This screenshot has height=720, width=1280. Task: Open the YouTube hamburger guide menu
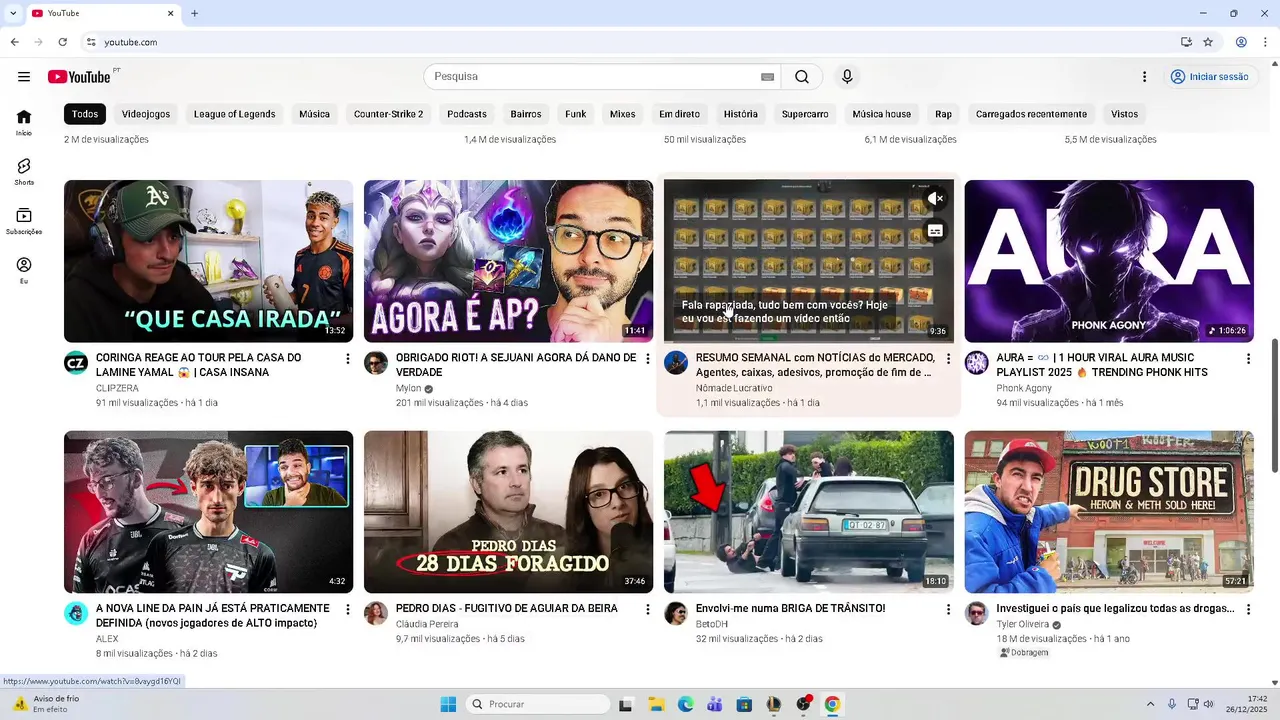pos(24,77)
